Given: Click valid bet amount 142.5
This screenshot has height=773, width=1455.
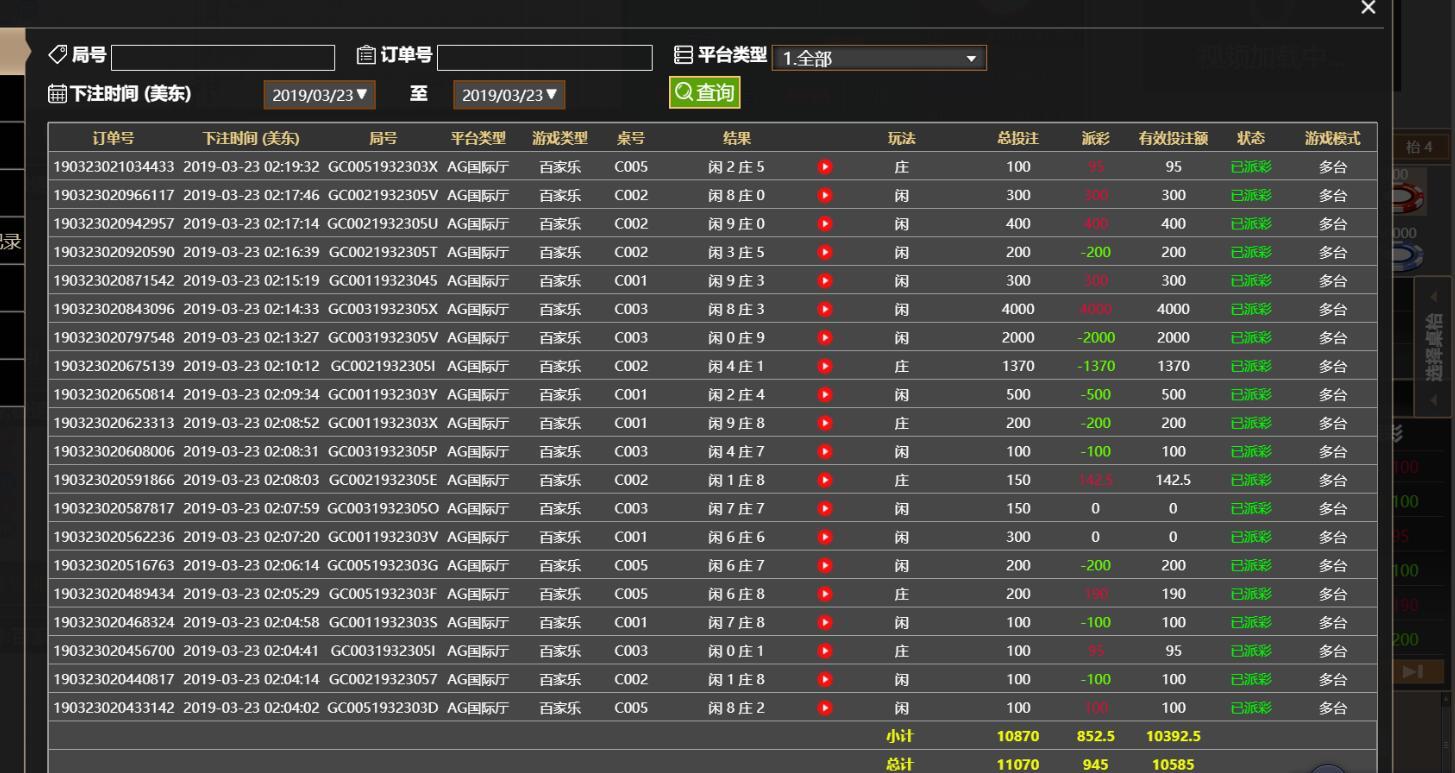Looking at the screenshot, I should click(x=1173, y=481).
